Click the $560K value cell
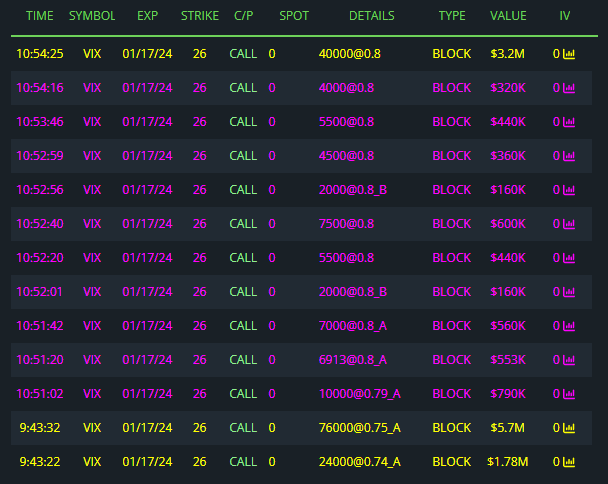 (x=508, y=326)
